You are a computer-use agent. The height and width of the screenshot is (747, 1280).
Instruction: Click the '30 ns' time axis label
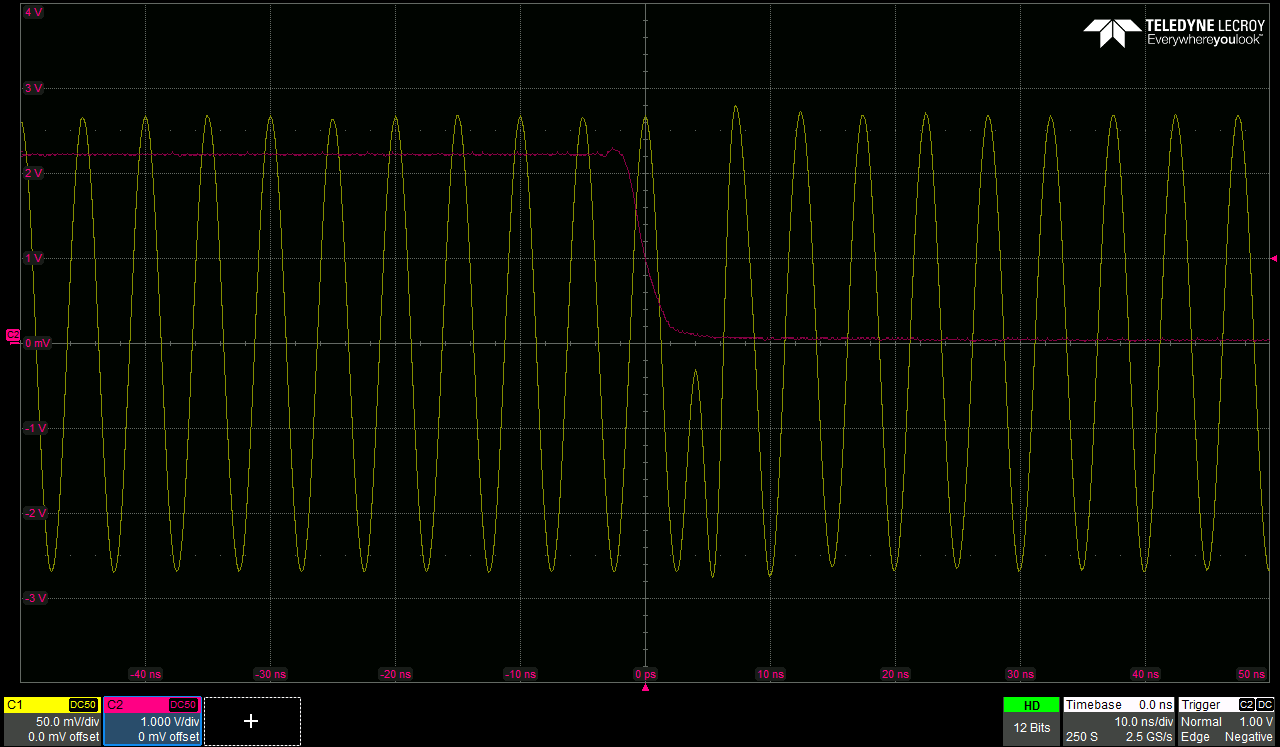1021,674
